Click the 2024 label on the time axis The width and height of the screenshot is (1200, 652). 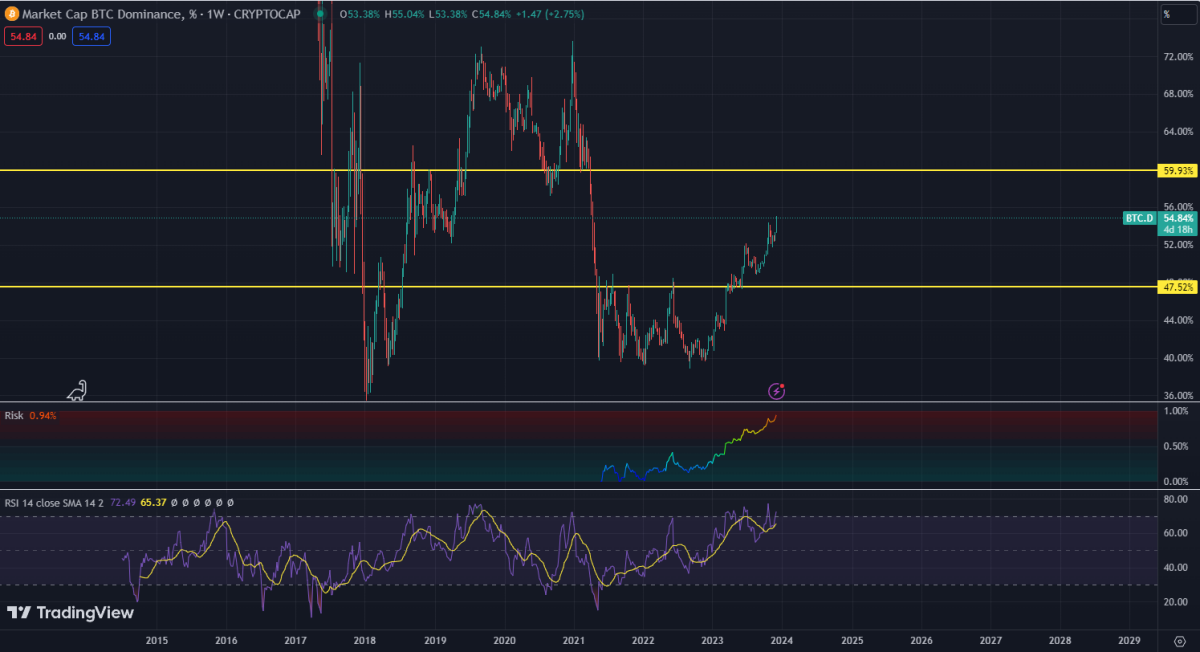[781, 640]
